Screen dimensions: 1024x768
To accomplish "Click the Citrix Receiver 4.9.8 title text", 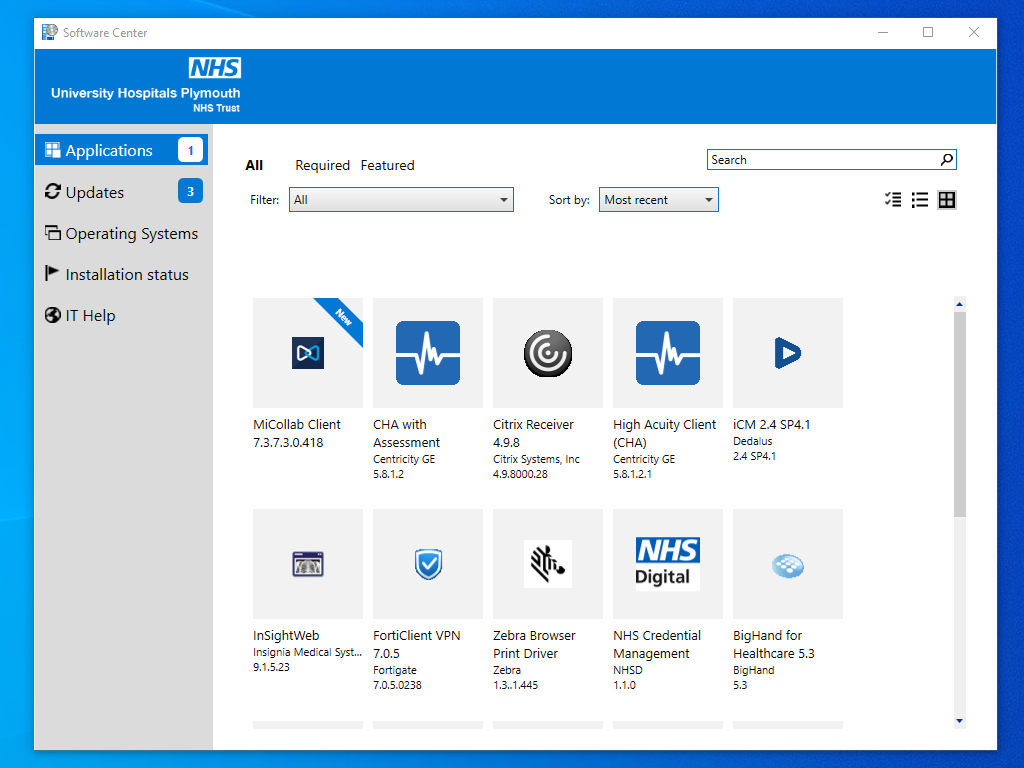I will (533, 434).
